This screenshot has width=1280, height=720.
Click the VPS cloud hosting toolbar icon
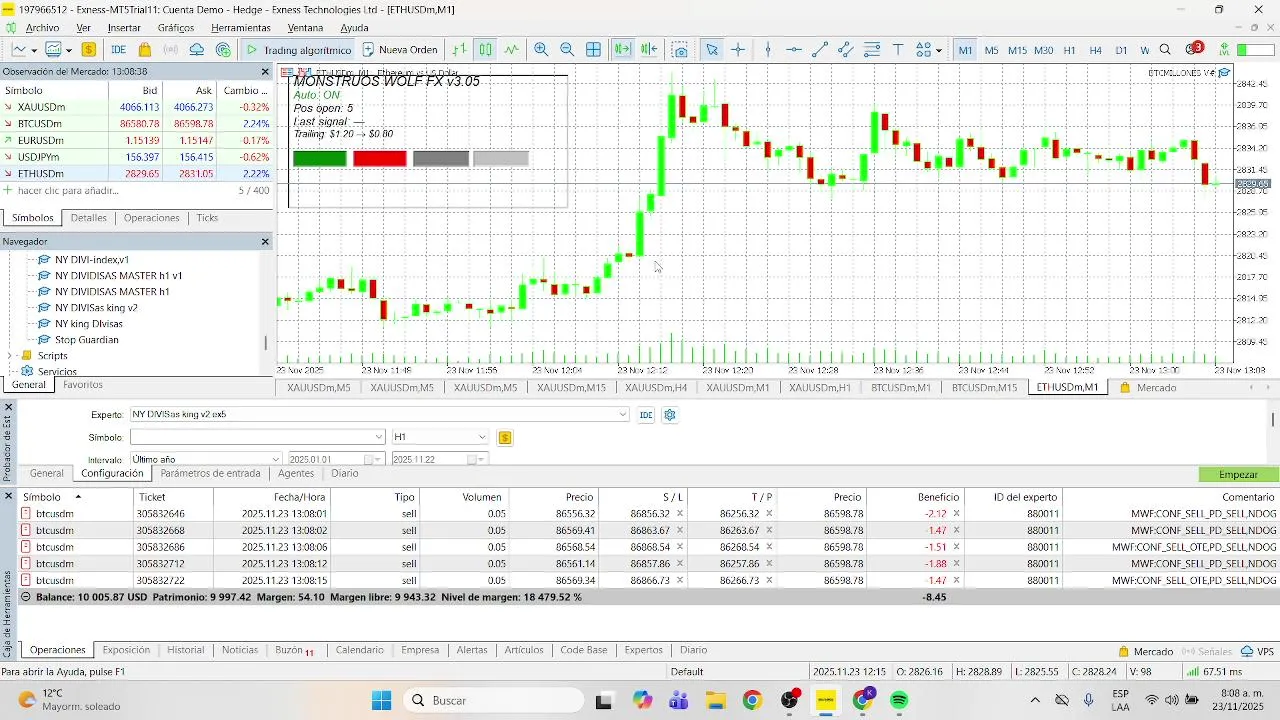197,49
